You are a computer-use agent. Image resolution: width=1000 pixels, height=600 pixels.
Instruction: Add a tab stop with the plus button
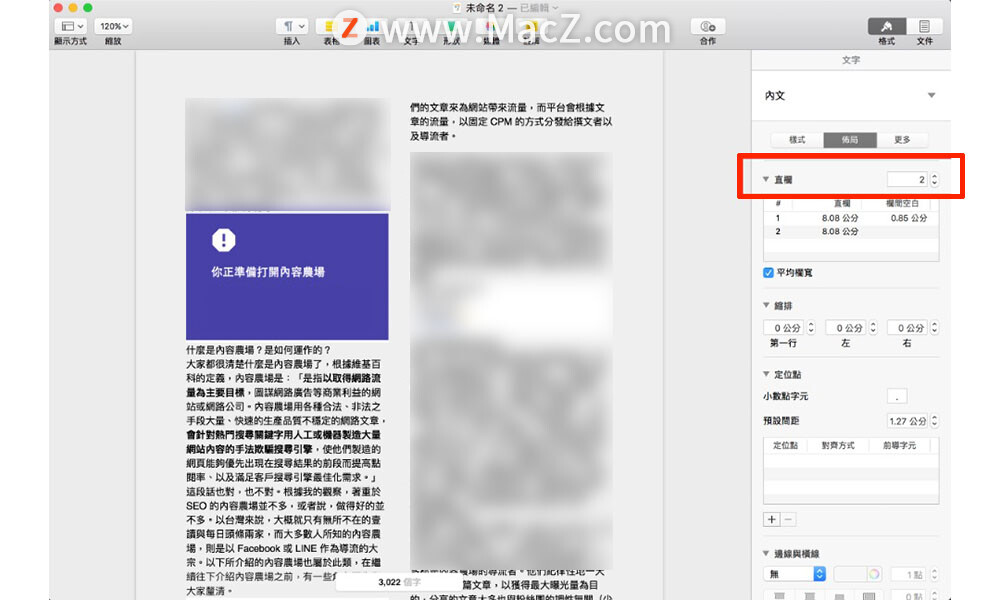click(772, 520)
